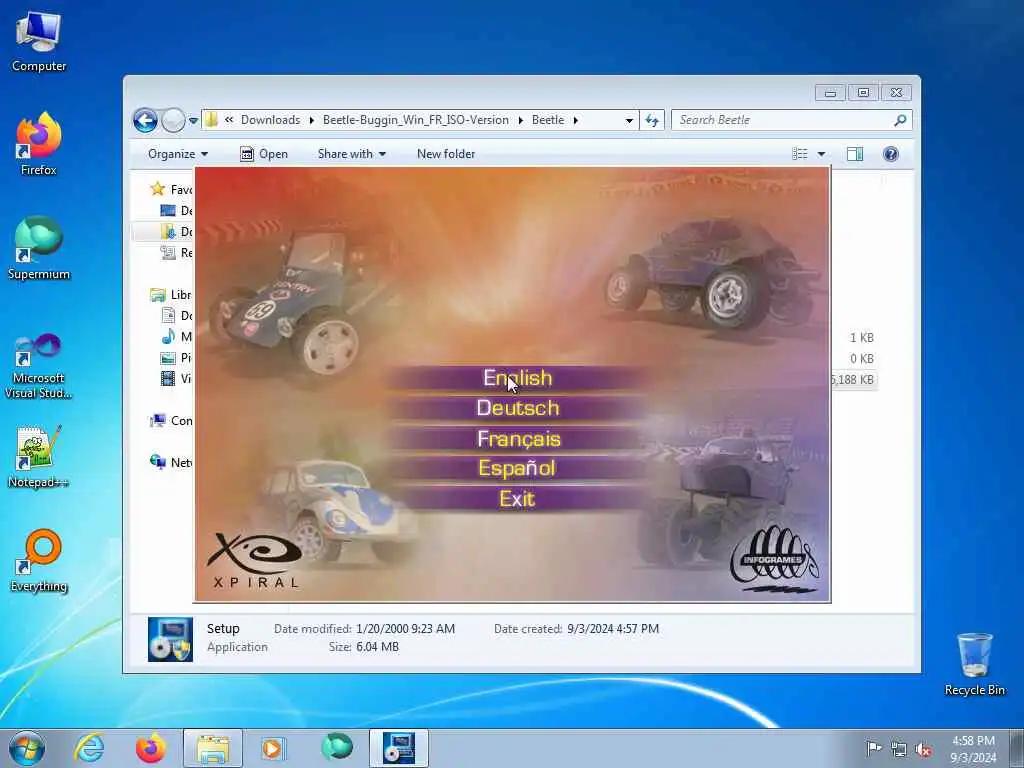Click the Action Center flag tray icon

[873, 749]
